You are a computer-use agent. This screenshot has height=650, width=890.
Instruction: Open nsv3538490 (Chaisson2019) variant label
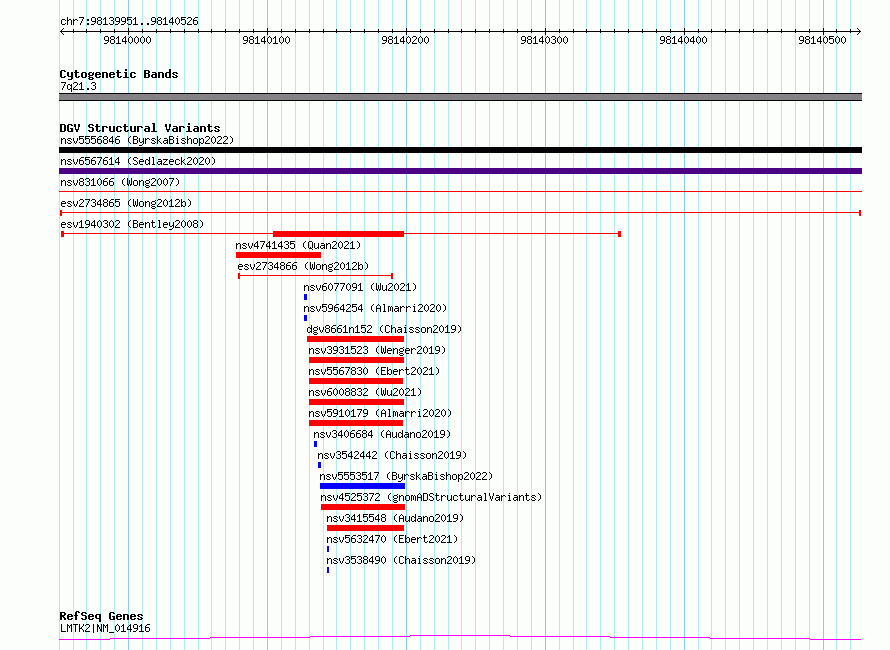401,560
